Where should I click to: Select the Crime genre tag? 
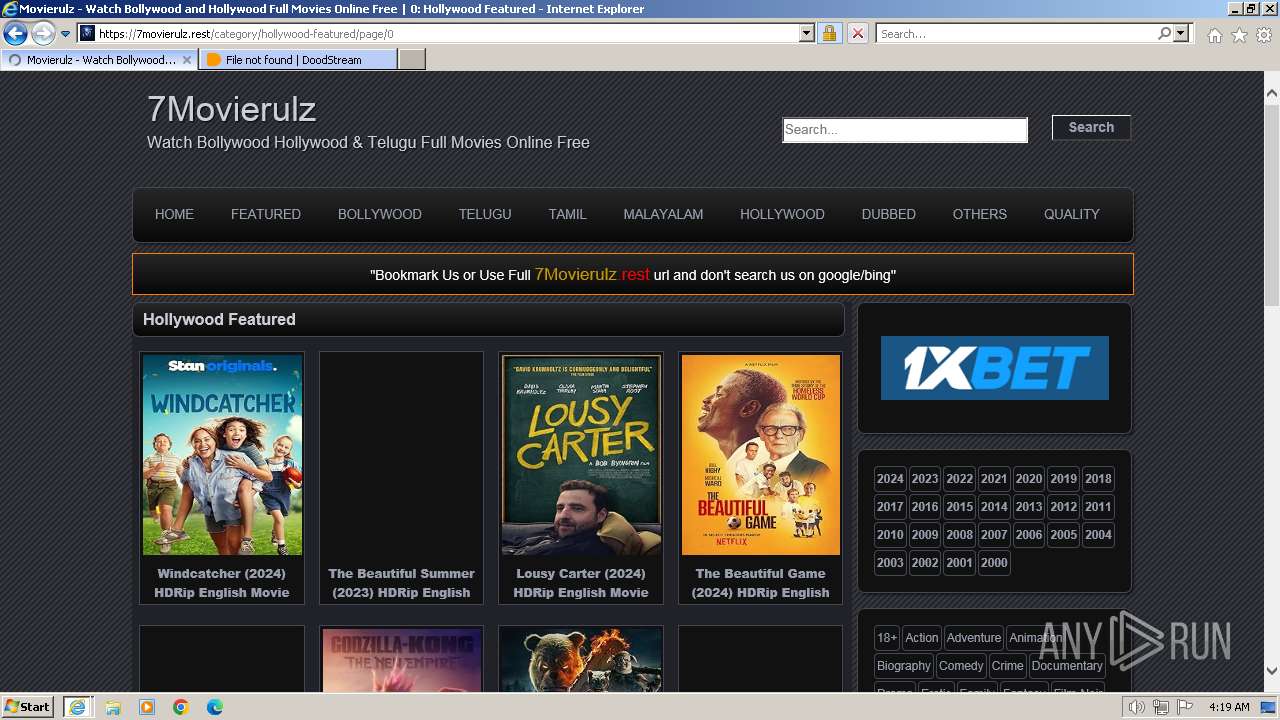(x=1008, y=665)
